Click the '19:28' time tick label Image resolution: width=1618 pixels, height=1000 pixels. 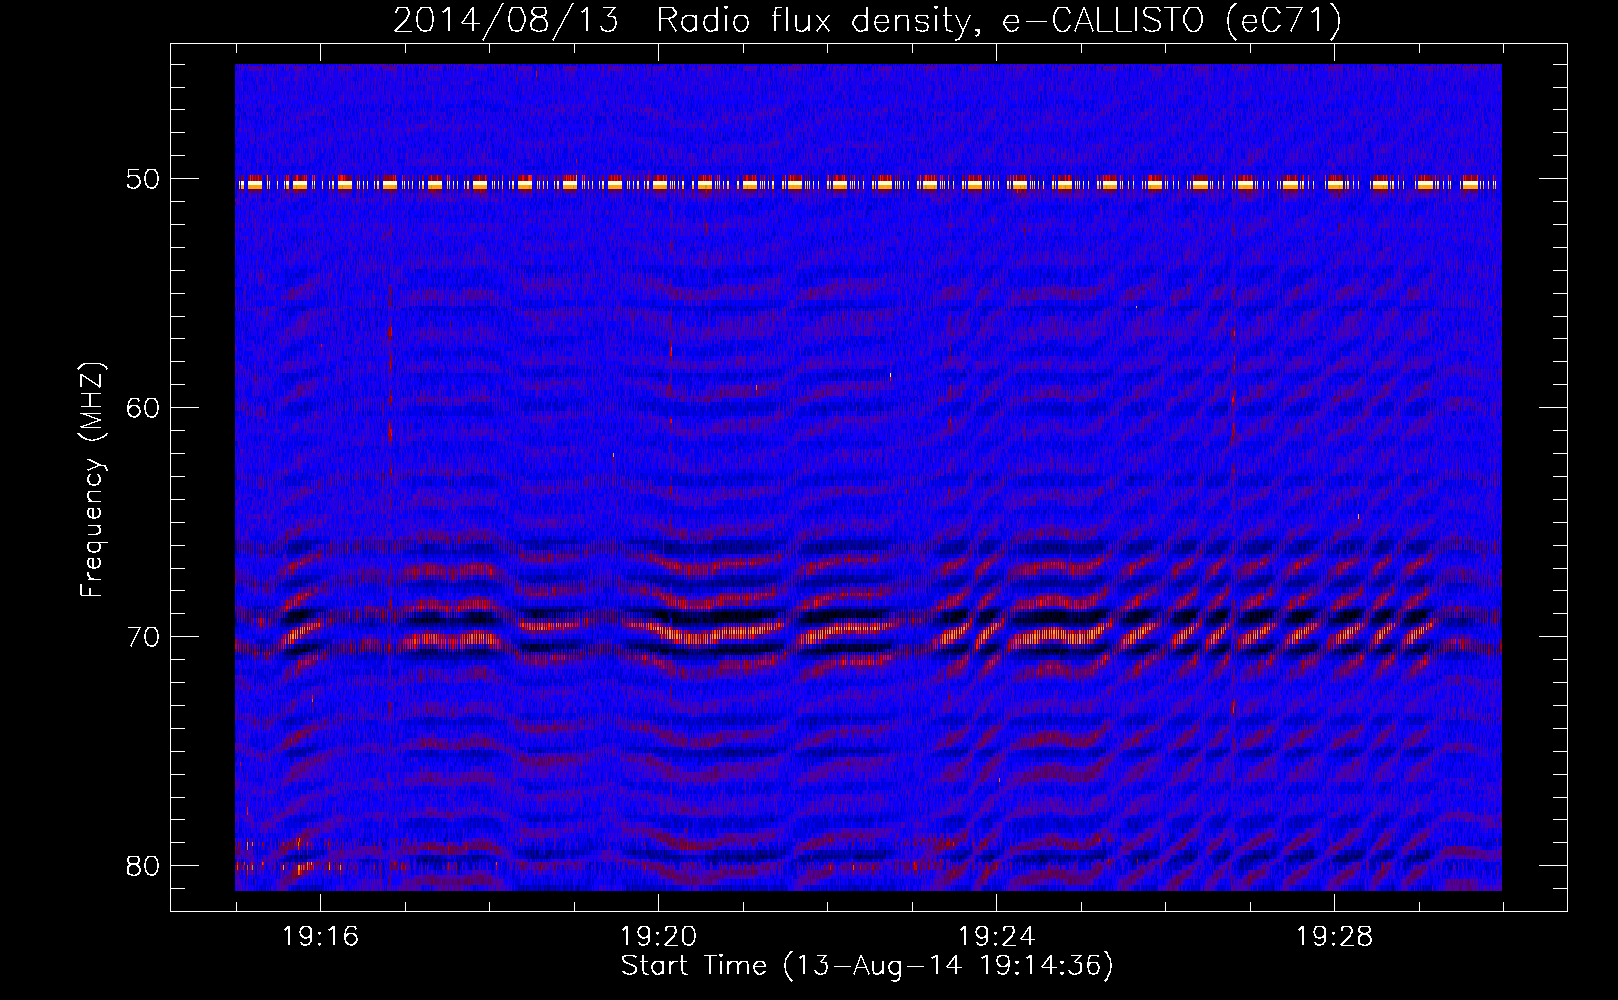(x=1334, y=937)
